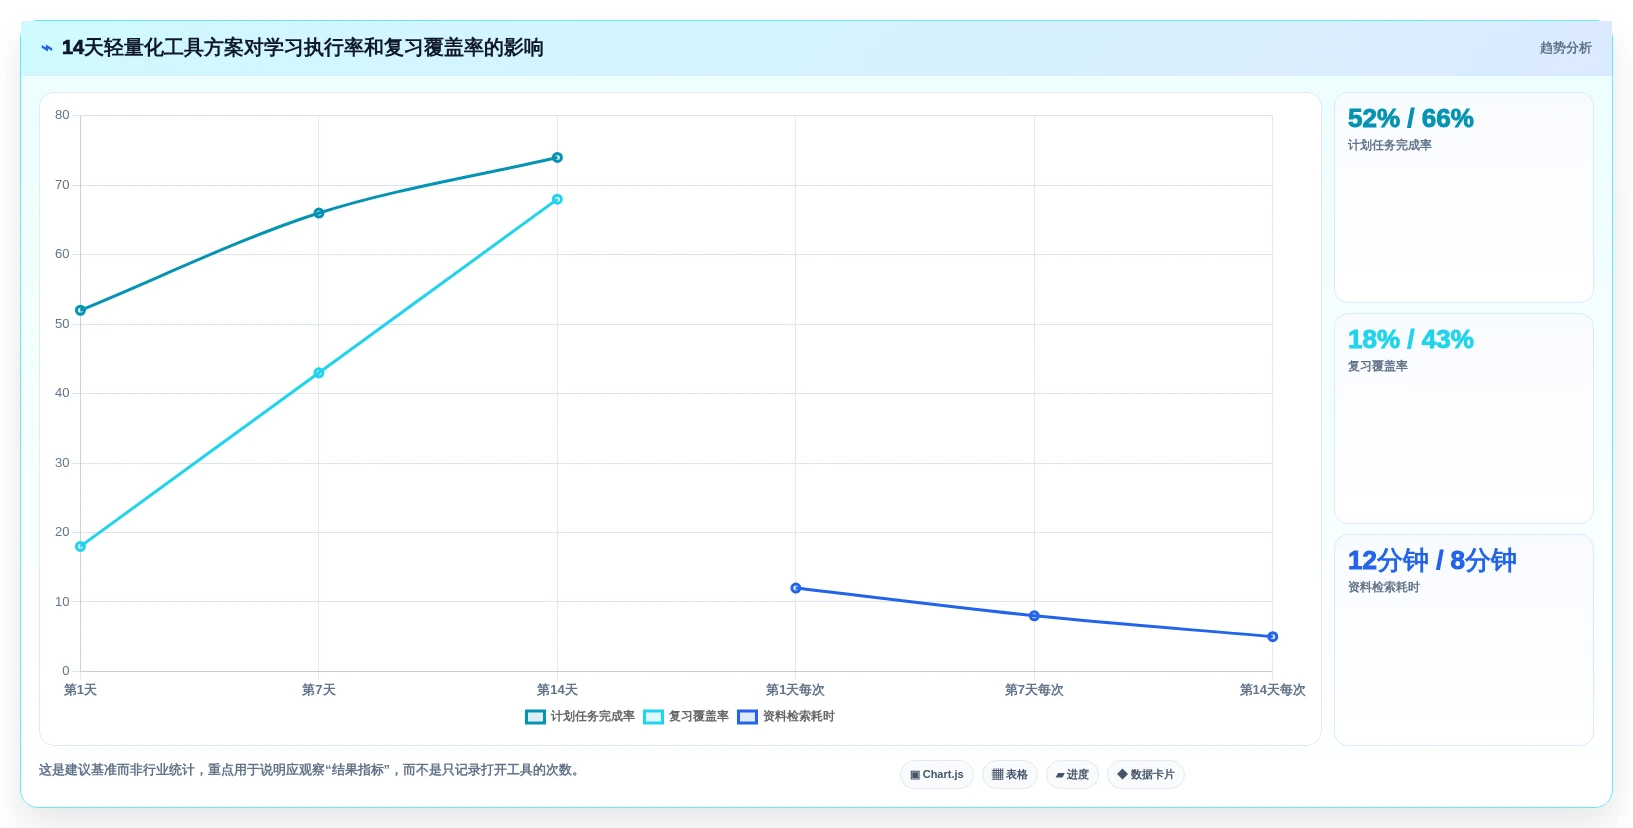Screen dimensions: 1633x828
Task: Select the 表格 tag chip
Action: pyautogui.click(x=1010, y=775)
